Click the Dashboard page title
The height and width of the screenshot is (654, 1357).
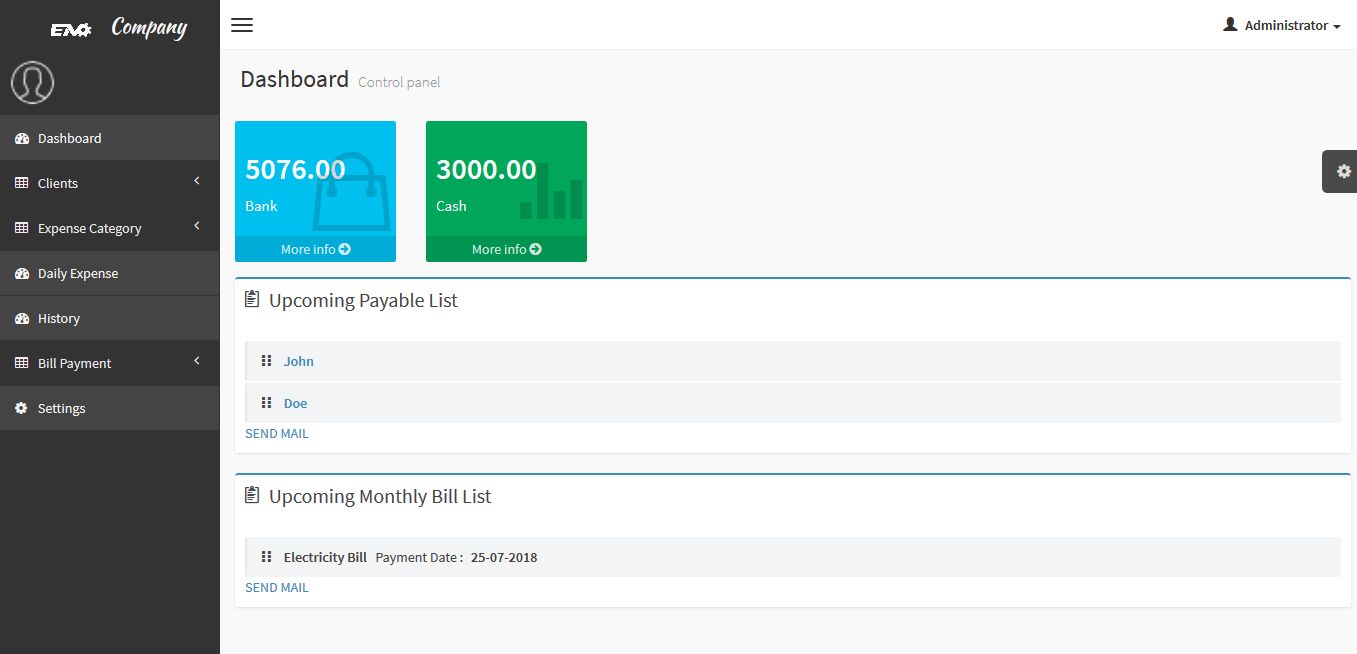coord(295,79)
